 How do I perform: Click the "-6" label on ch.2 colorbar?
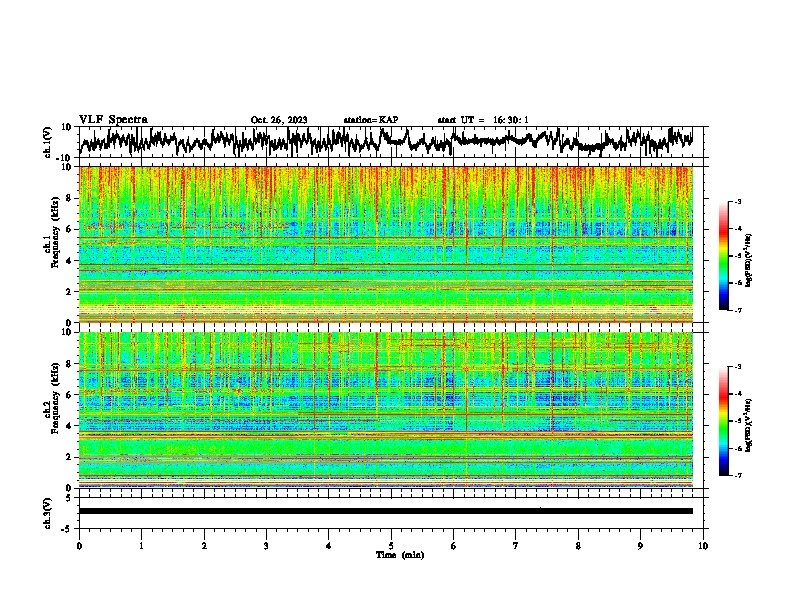coord(738,448)
